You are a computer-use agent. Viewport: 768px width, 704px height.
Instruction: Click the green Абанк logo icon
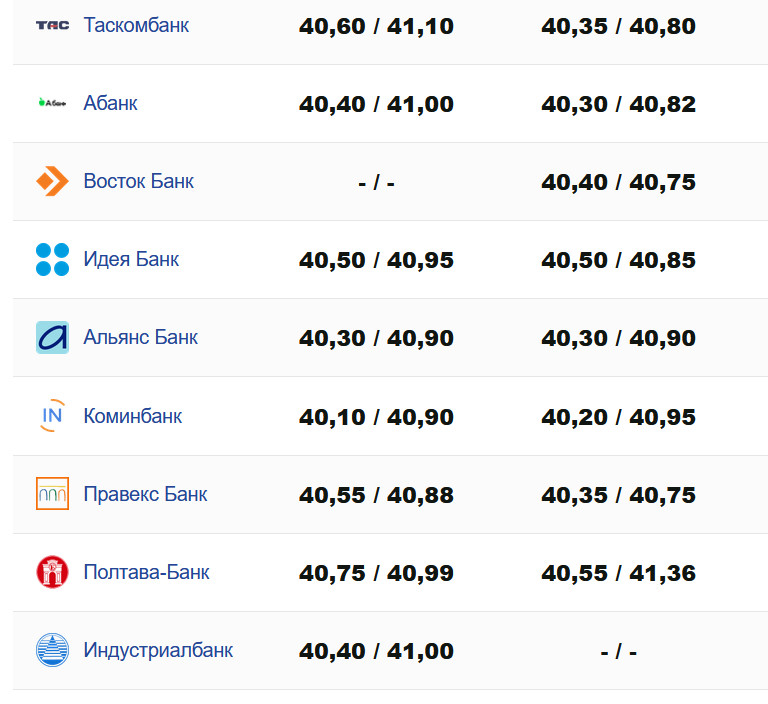52,103
